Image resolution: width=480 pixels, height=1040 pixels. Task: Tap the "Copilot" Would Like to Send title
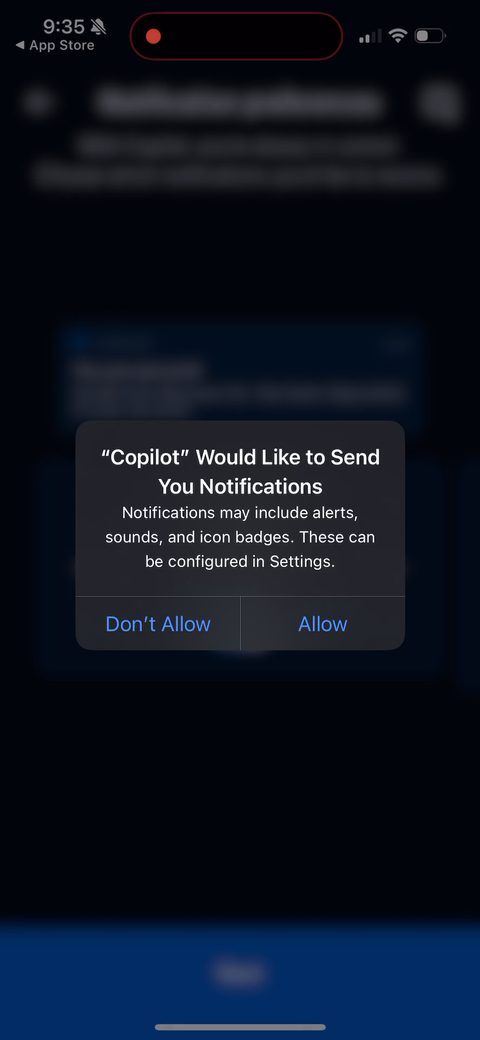click(240, 472)
